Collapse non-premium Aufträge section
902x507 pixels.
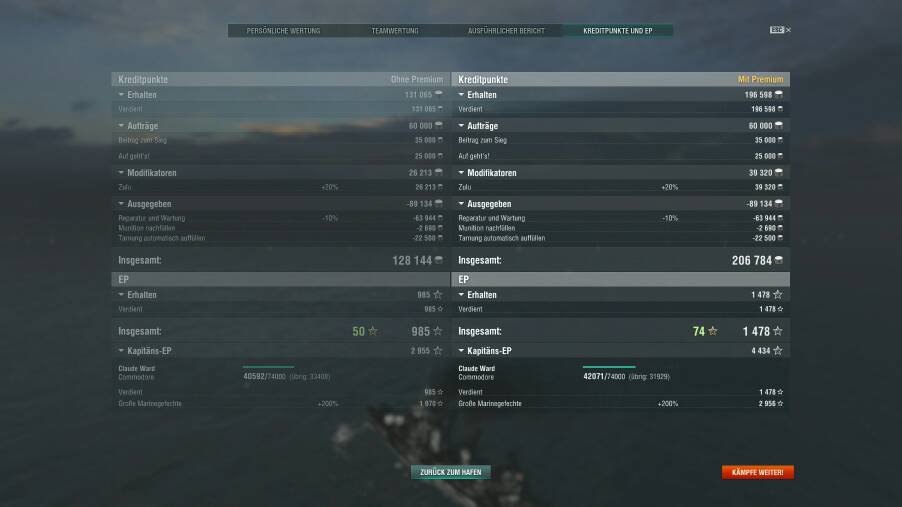[121, 125]
